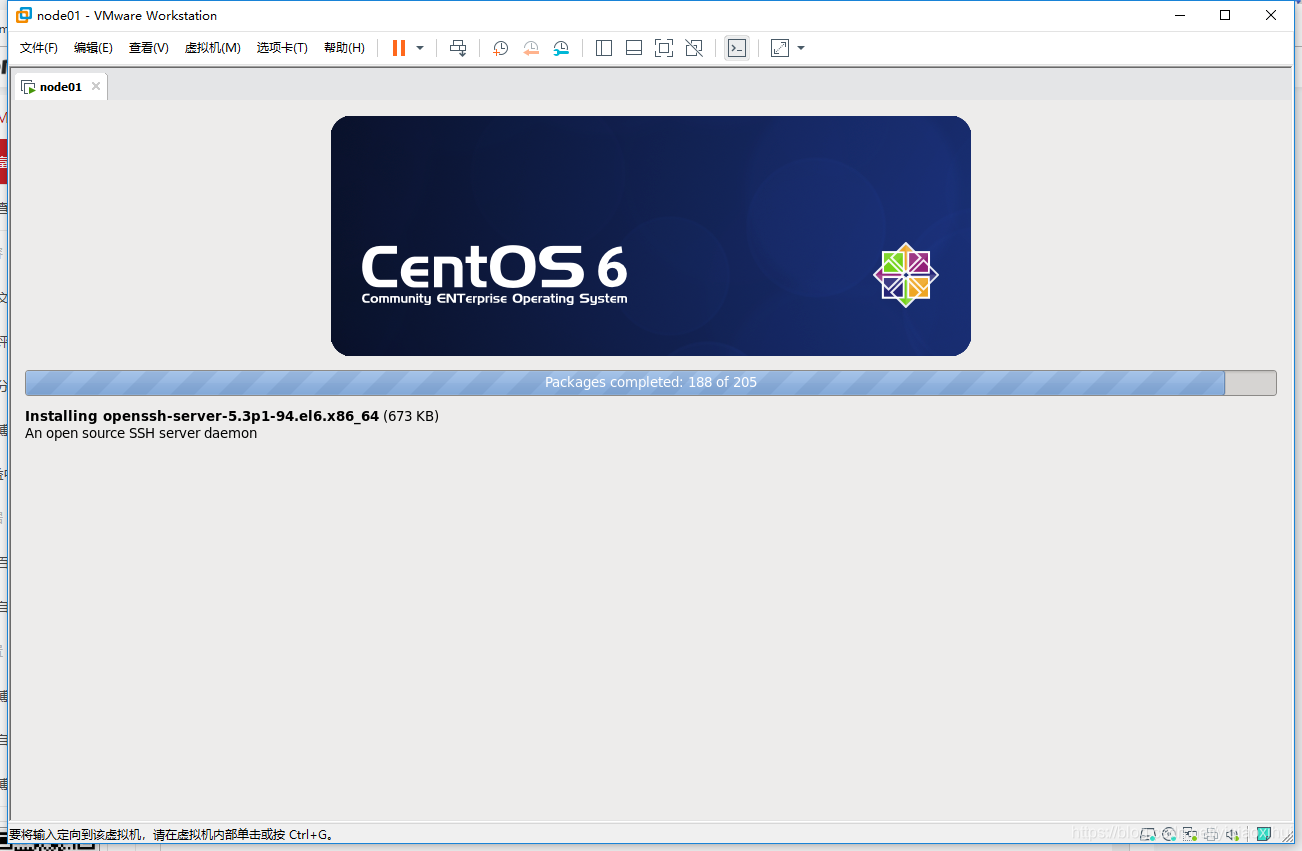Send Ctrl+Alt+Del to the virtual machine
1302x851 pixels.
pyautogui.click(x=458, y=48)
